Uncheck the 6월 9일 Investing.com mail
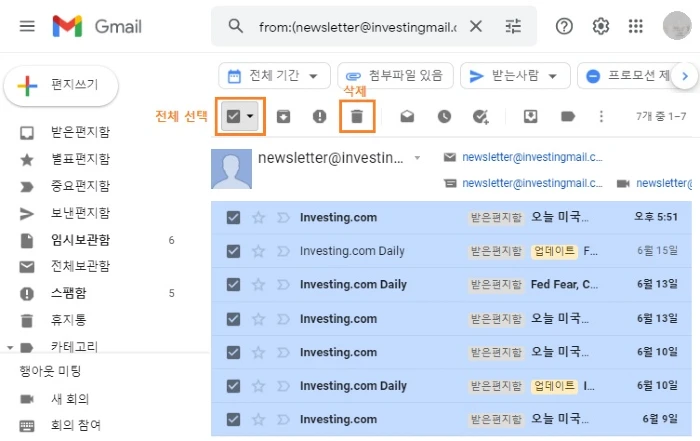This screenshot has width=700, height=441. click(233, 419)
